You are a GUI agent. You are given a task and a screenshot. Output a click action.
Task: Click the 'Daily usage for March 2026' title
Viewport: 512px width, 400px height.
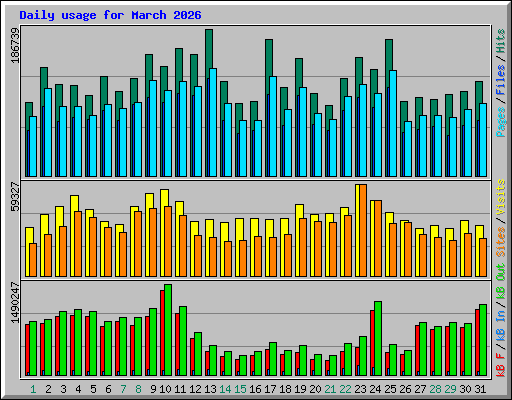coord(110,15)
